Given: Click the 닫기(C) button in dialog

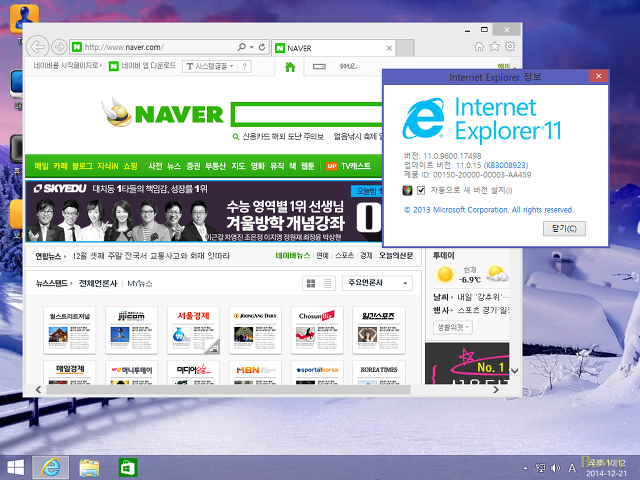Looking at the screenshot, I should tap(564, 229).
